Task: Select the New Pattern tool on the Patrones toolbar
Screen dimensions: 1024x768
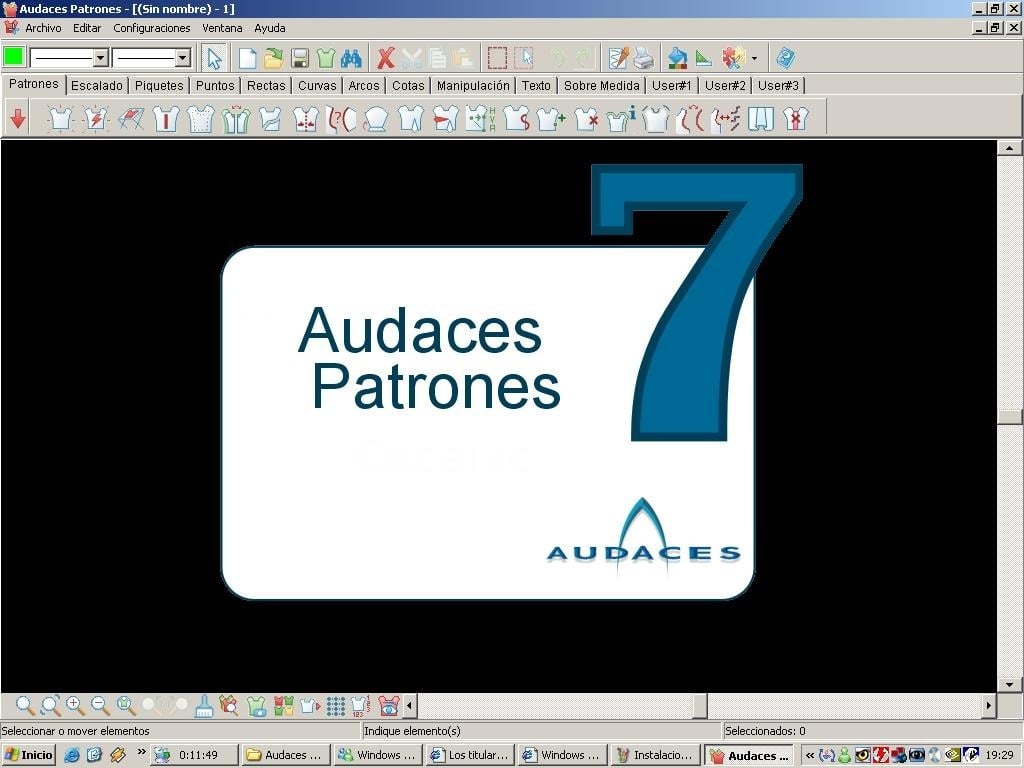Action: click(x=60, y=118)
